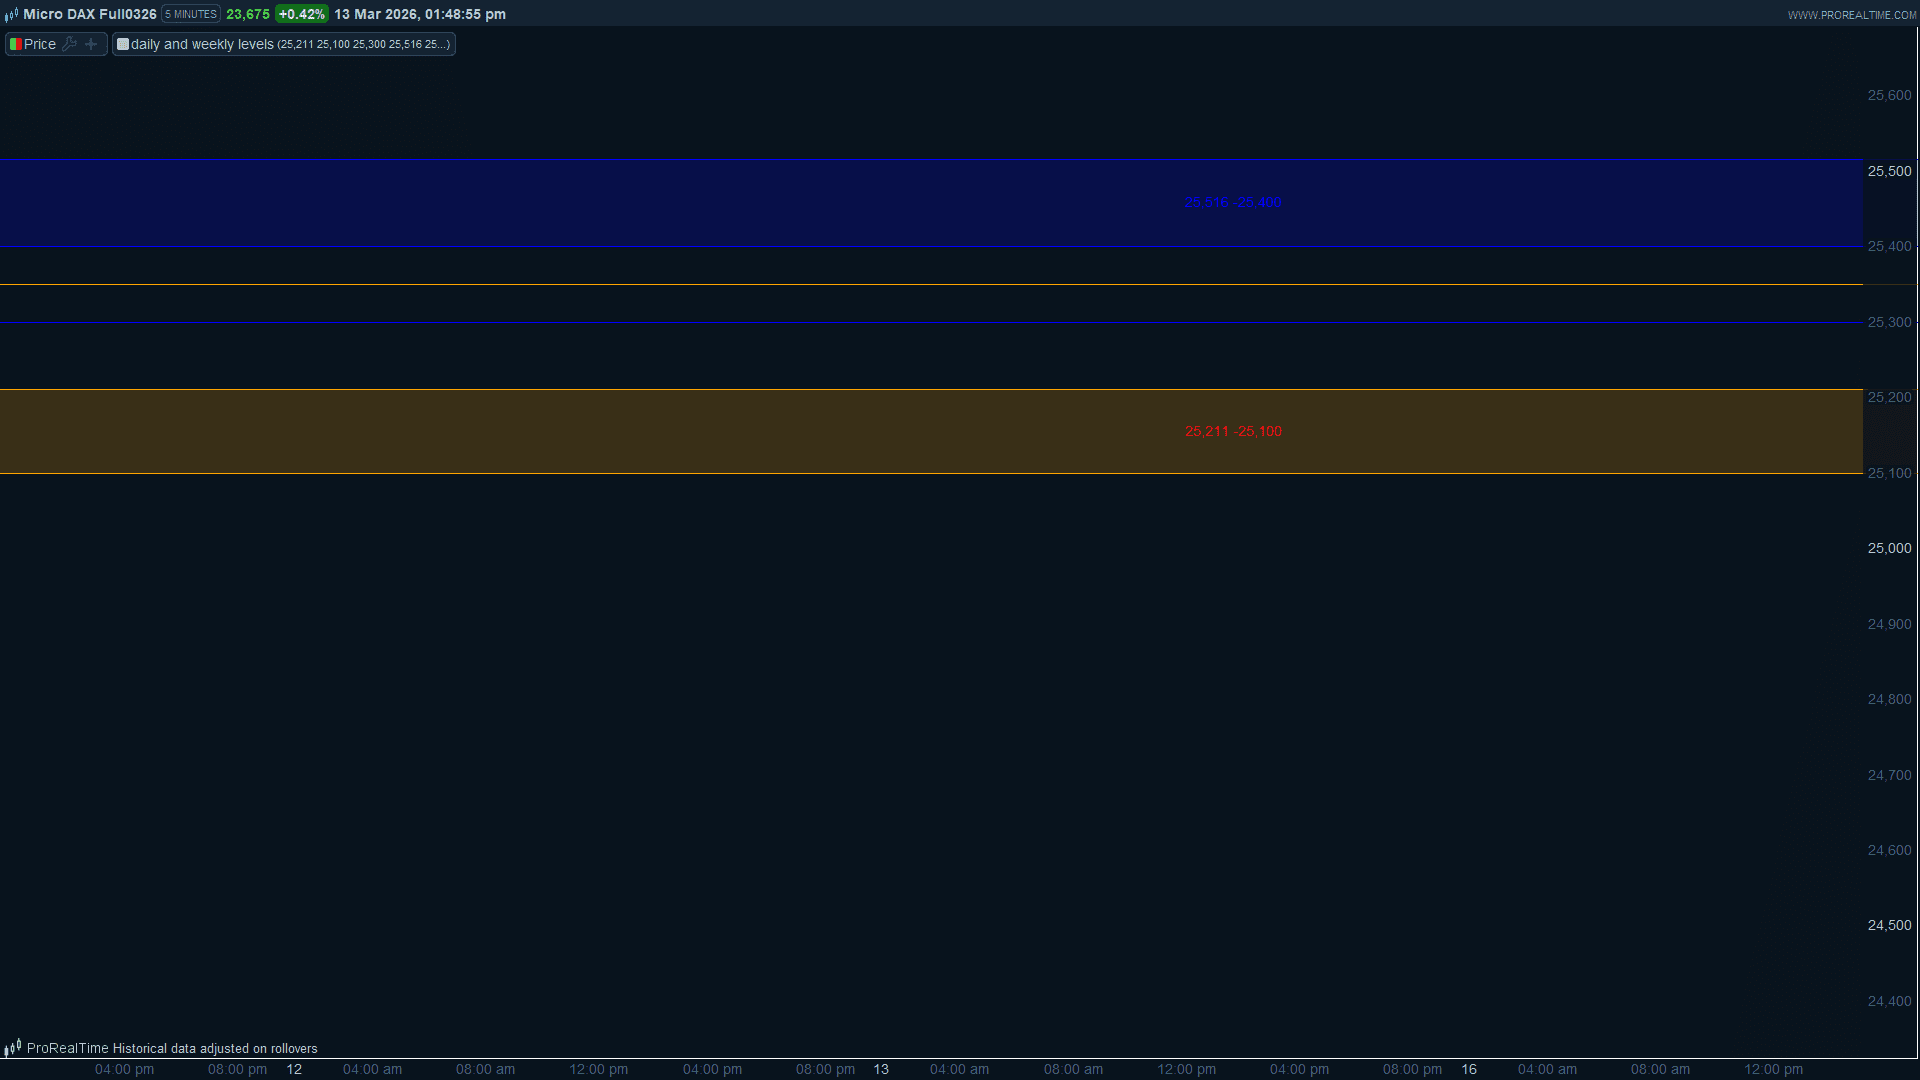This screenshot has height=1080, width=1920.
Task: Click the Price label in the indicator bar
Action: pyautogui.click(x=40, y=44)
